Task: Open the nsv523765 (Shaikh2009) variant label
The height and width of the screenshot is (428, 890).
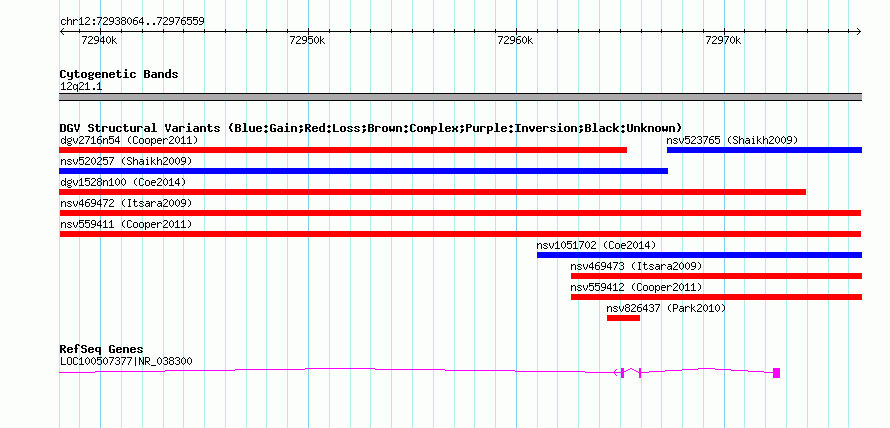Action: (732, 140)
